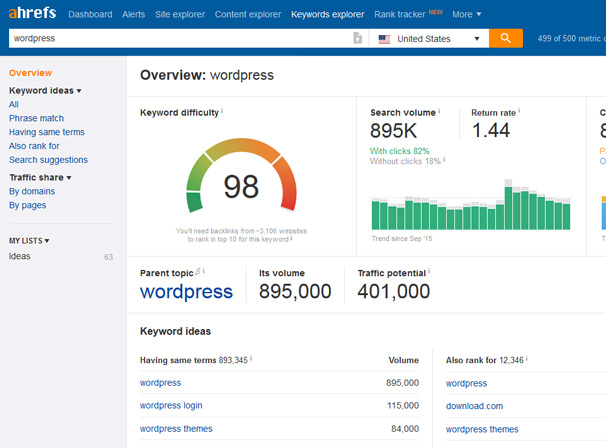Open the Ideas list
Image resolution: width=606 pixels, height=448 pixels.
[19, 256]
